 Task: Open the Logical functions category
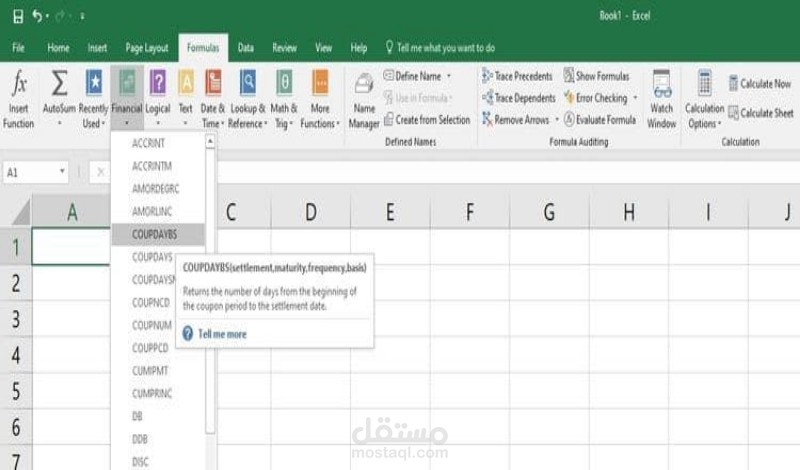coord(158,98)
